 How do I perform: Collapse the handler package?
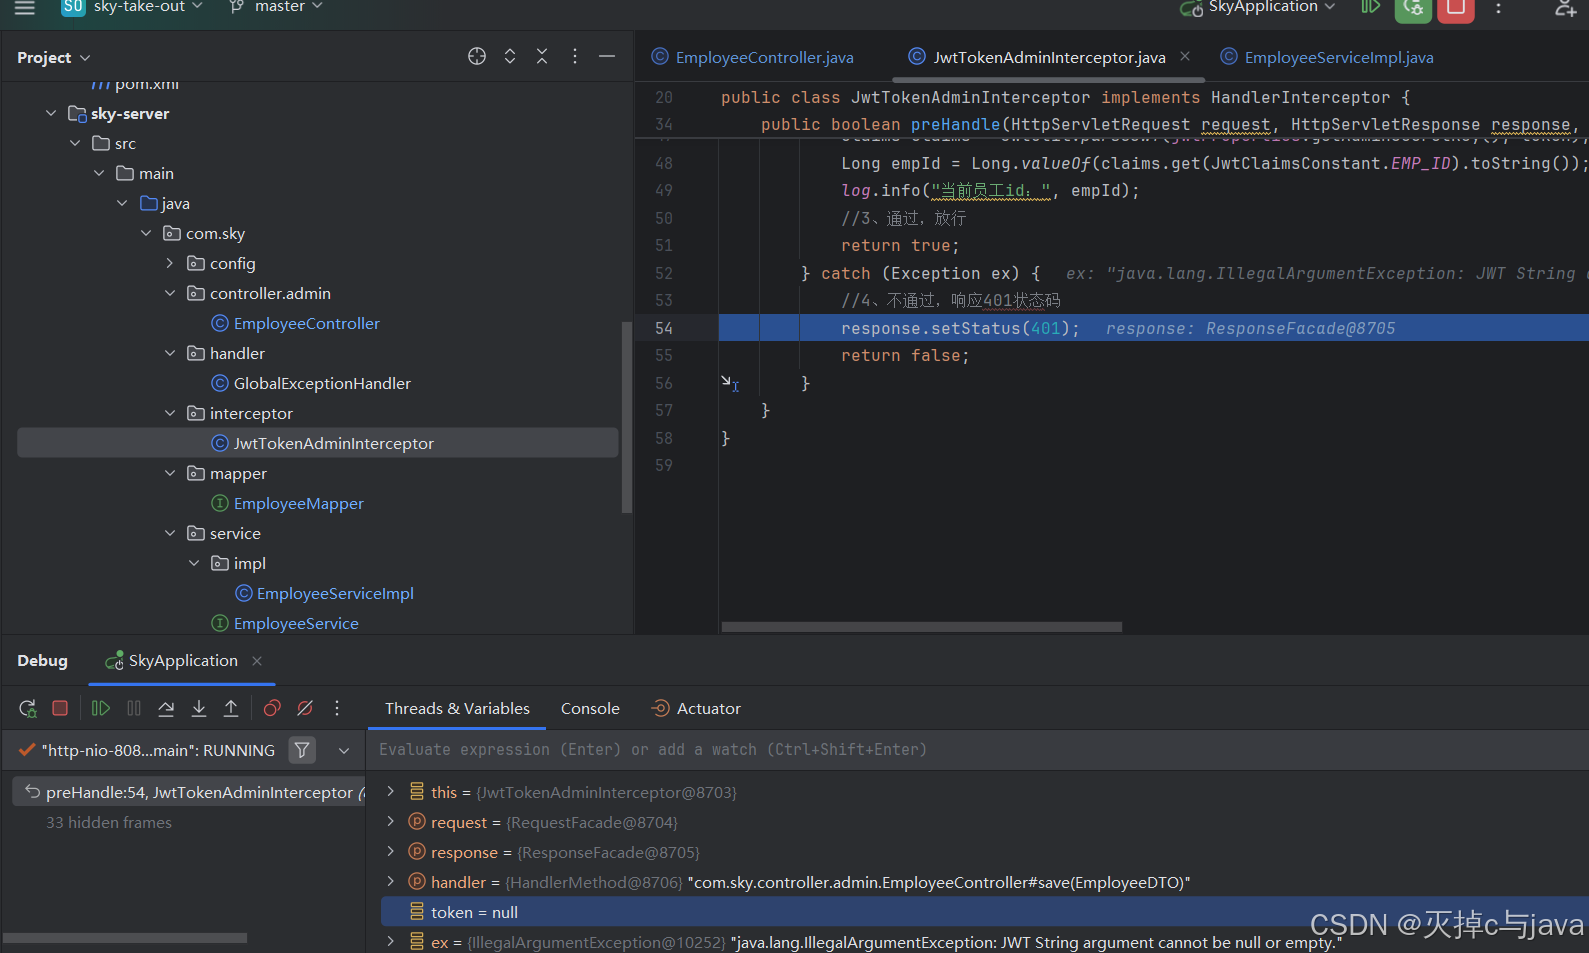170,353
